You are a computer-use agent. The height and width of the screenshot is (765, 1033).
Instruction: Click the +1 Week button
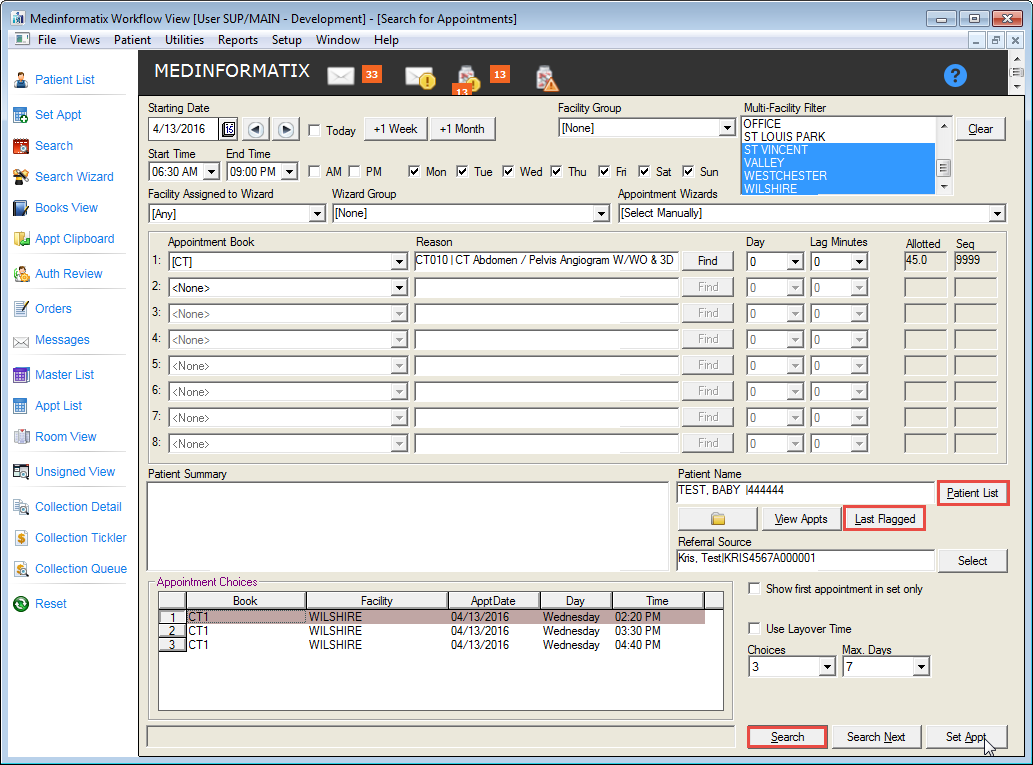pyautogui.click(x=395, y=129)
